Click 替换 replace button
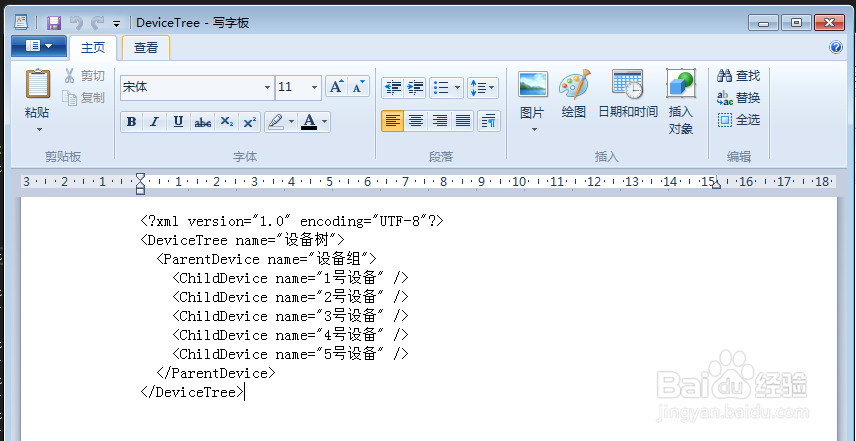Image resolution: width=856 pixels, height=441 pixels. tap(739, 98)
